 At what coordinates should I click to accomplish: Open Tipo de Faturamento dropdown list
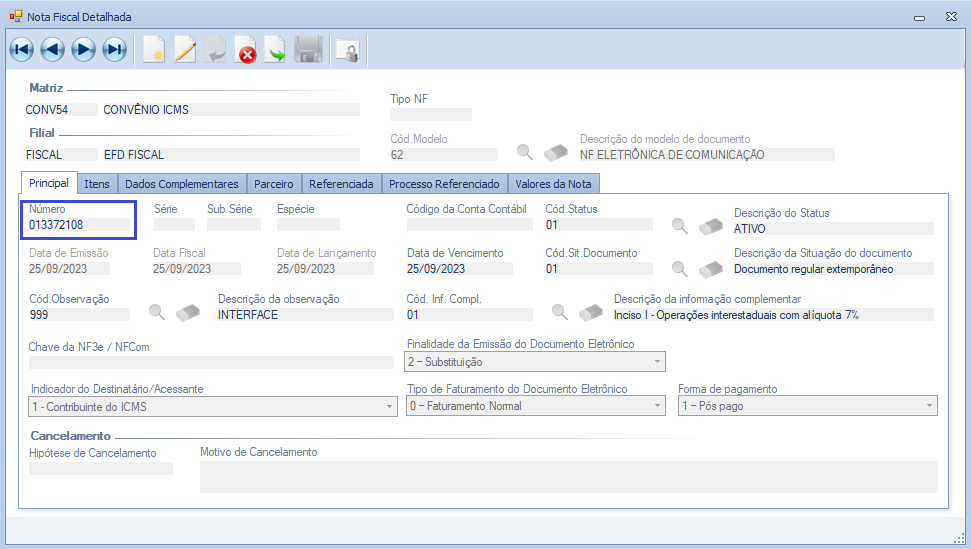[x=656, y=406]
